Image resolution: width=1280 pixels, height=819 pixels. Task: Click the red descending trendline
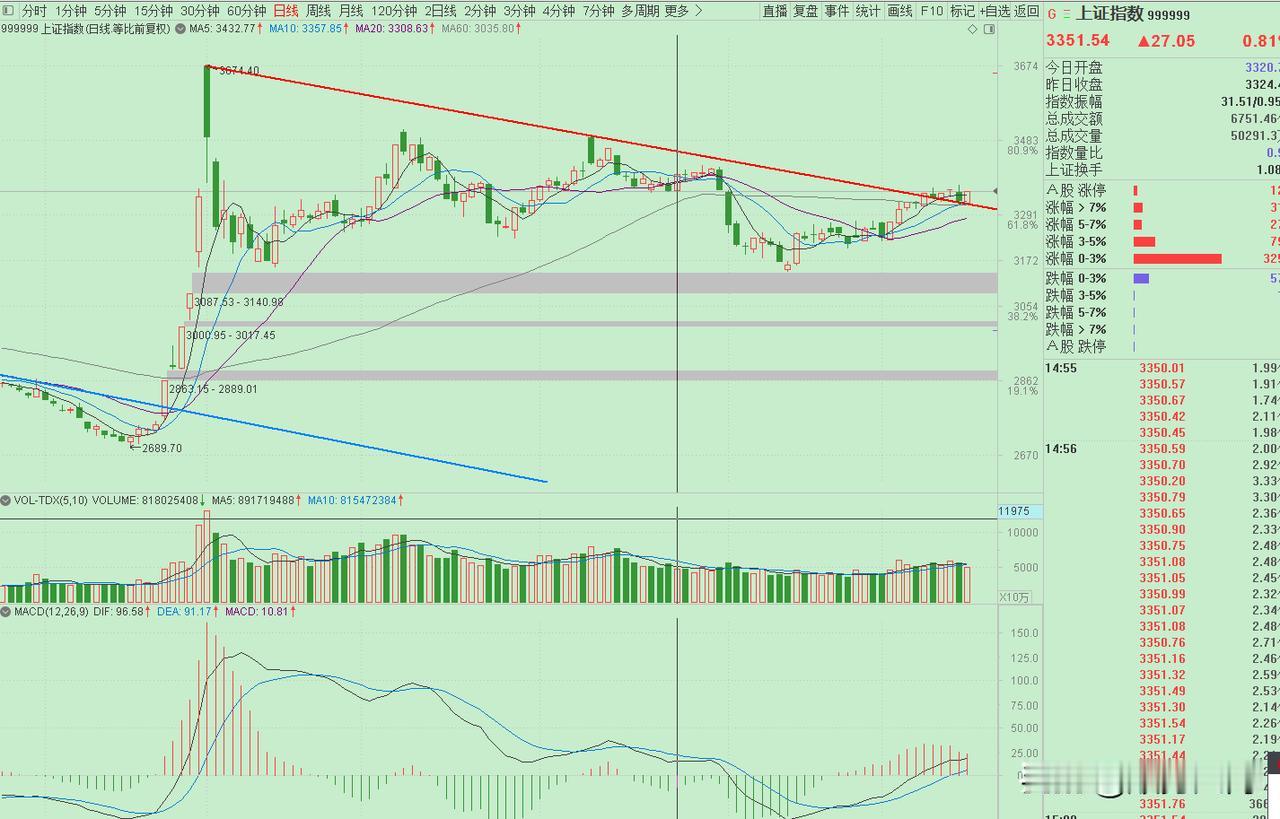[600, 137]
